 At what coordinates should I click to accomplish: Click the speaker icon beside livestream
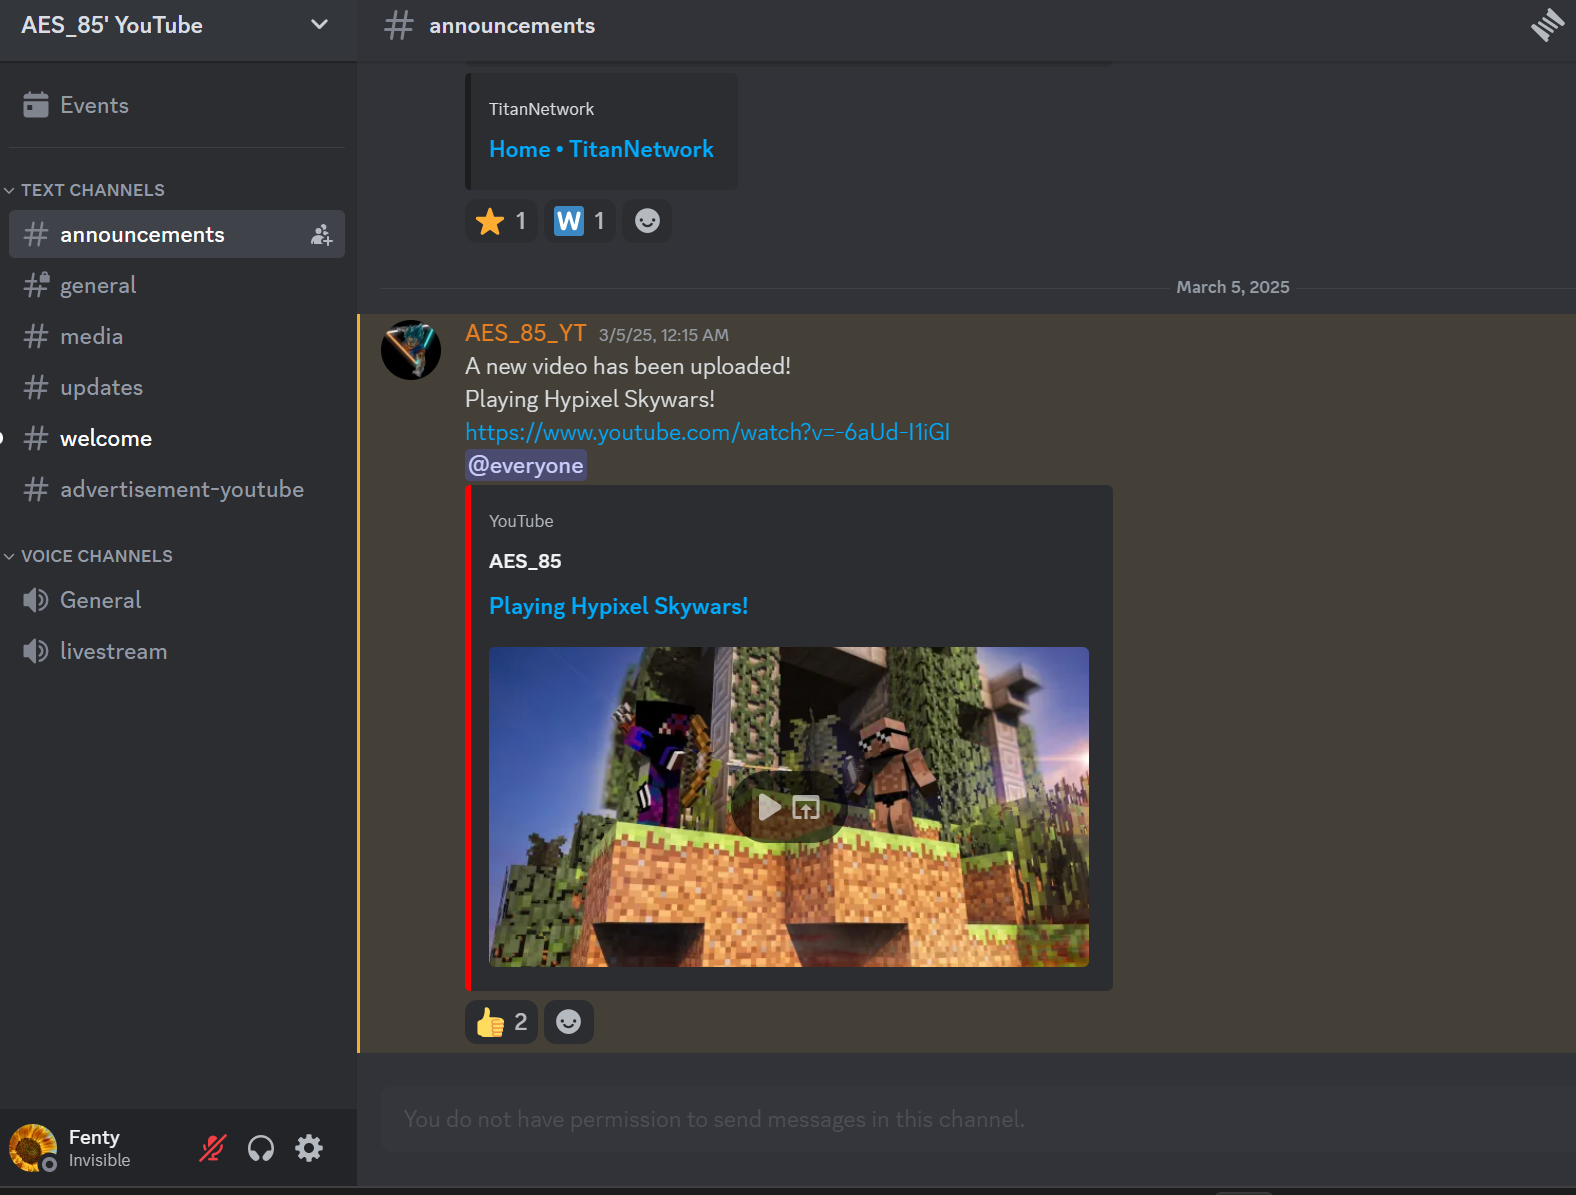(36, 651)
